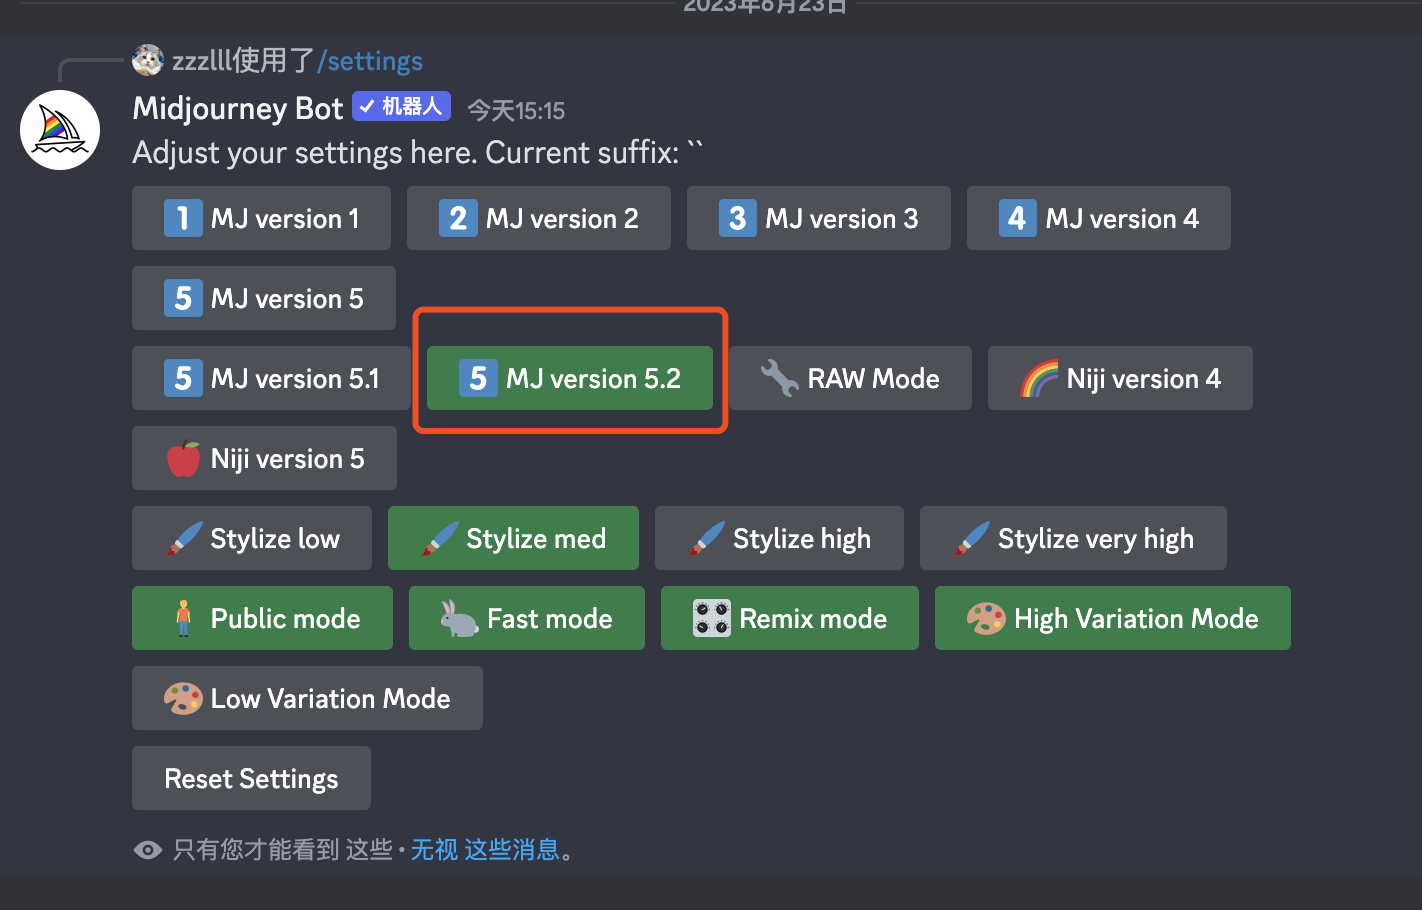Screen dimensions: 1422x910
Task: Click number 5 icon on MJ version 5.2
Action: [478, 378]
